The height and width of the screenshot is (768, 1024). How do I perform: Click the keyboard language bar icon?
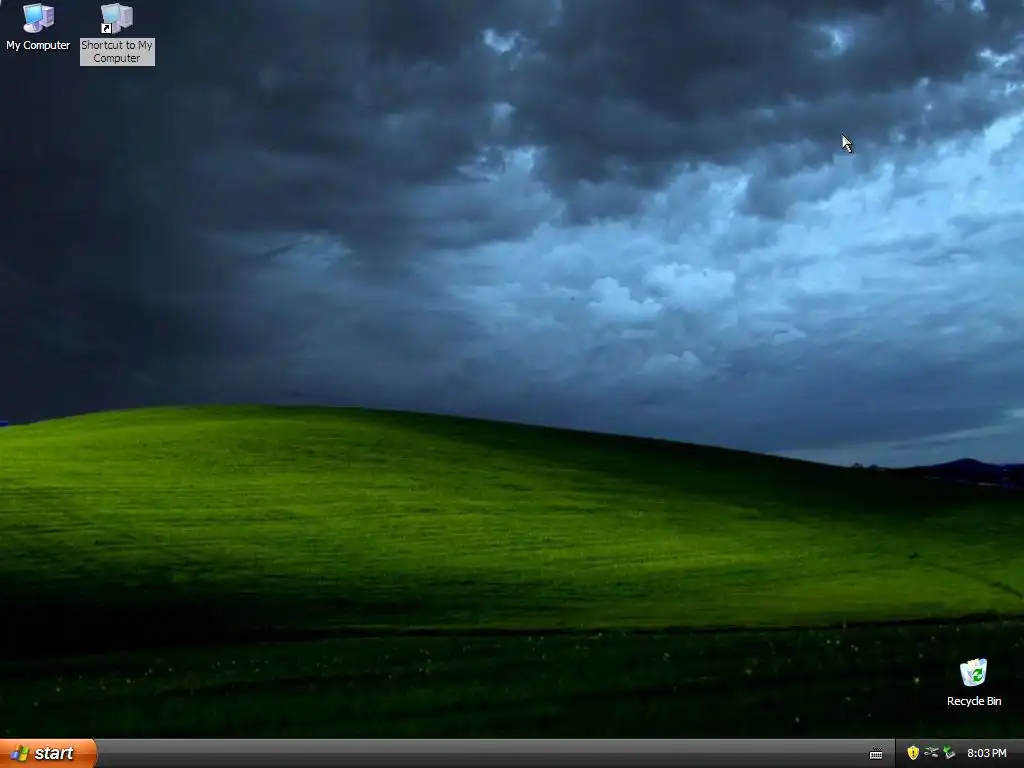click(876, 754)
